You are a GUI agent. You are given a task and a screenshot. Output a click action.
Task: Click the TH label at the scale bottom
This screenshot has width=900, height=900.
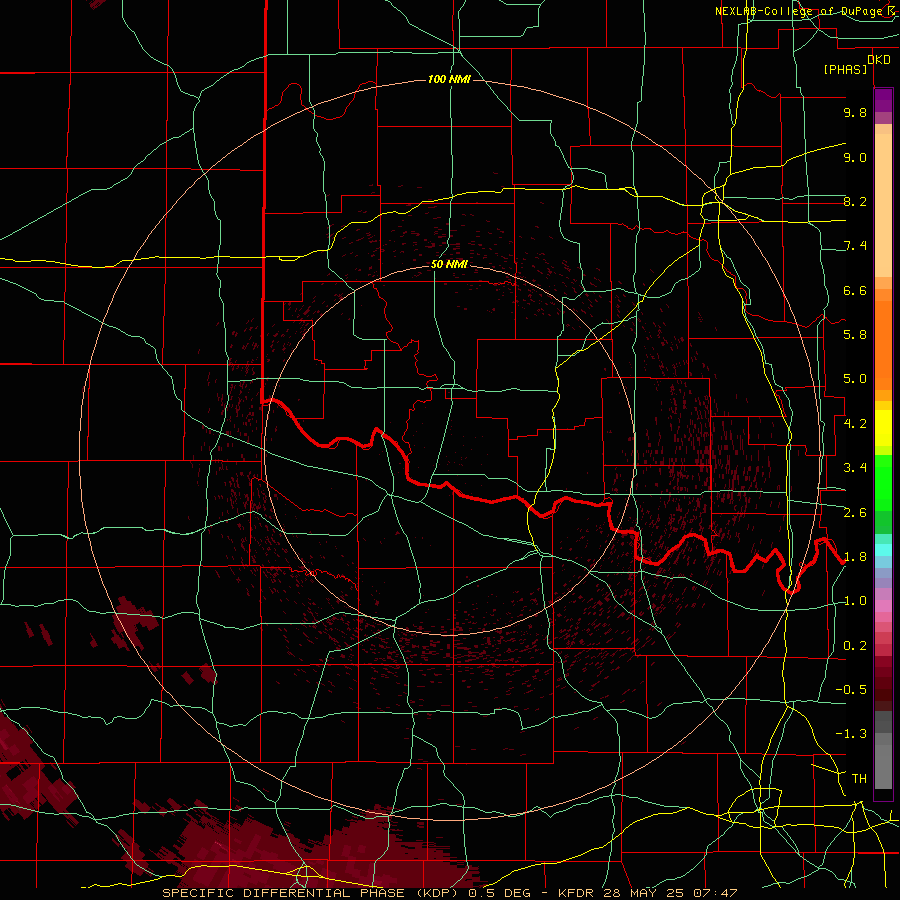[859, 779]
